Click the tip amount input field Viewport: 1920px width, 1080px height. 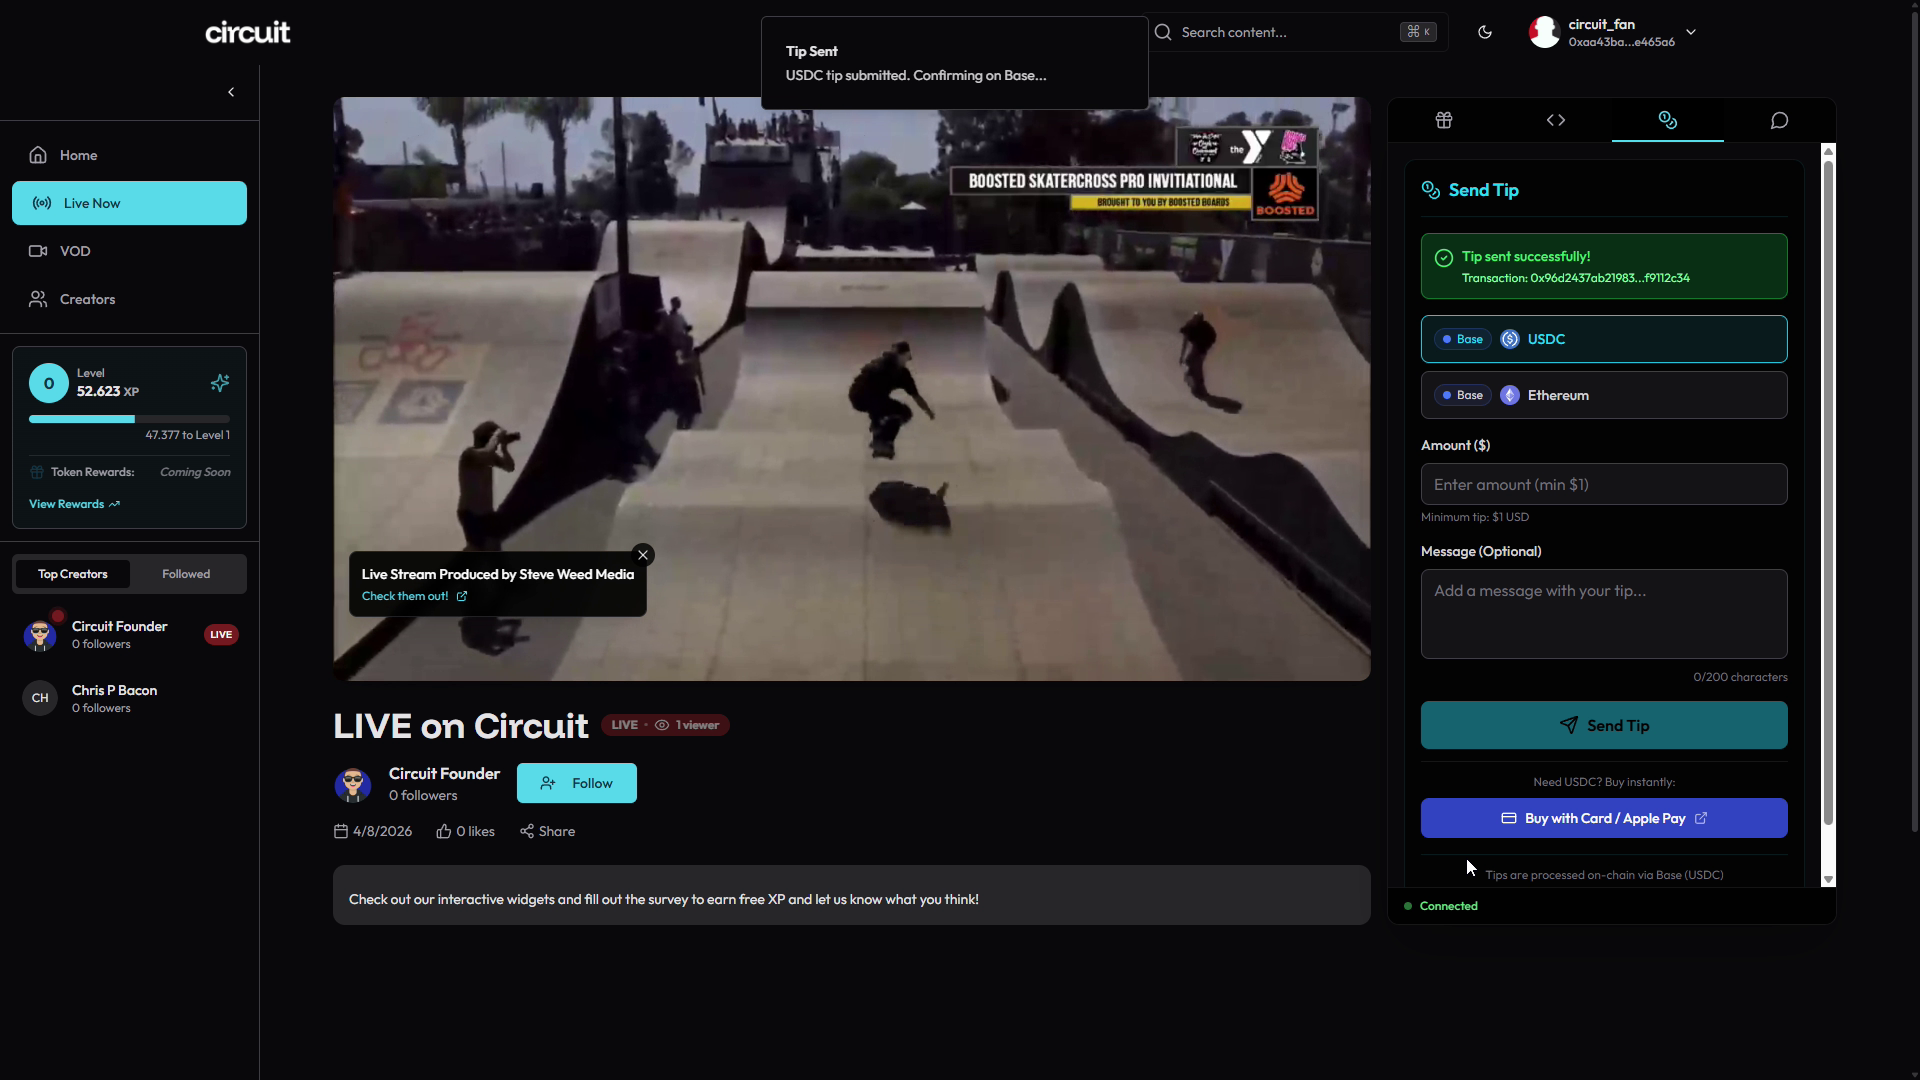point(1603,484)
